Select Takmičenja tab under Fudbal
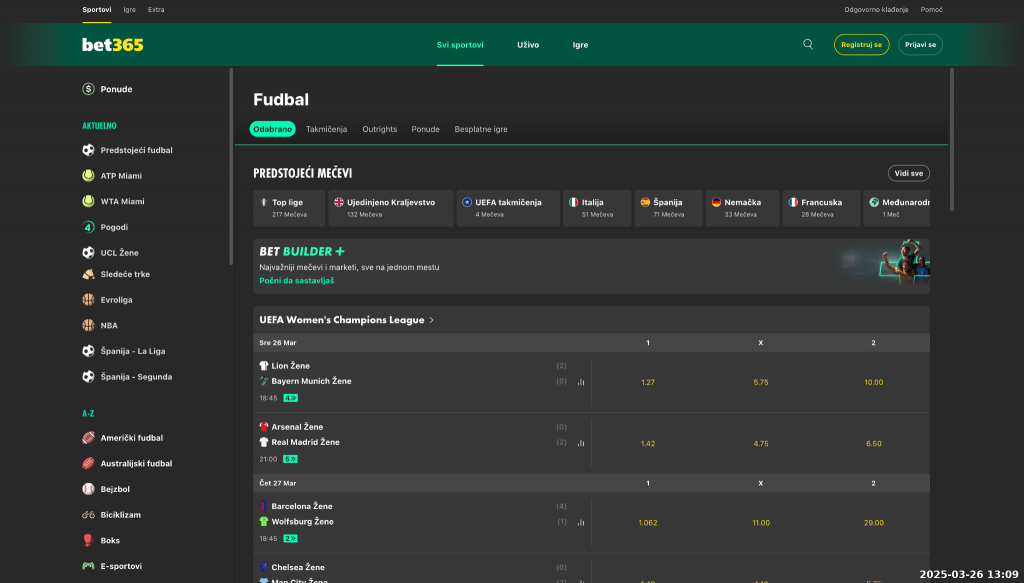The height and width of the screenshot is (583, 1024). 327,129
